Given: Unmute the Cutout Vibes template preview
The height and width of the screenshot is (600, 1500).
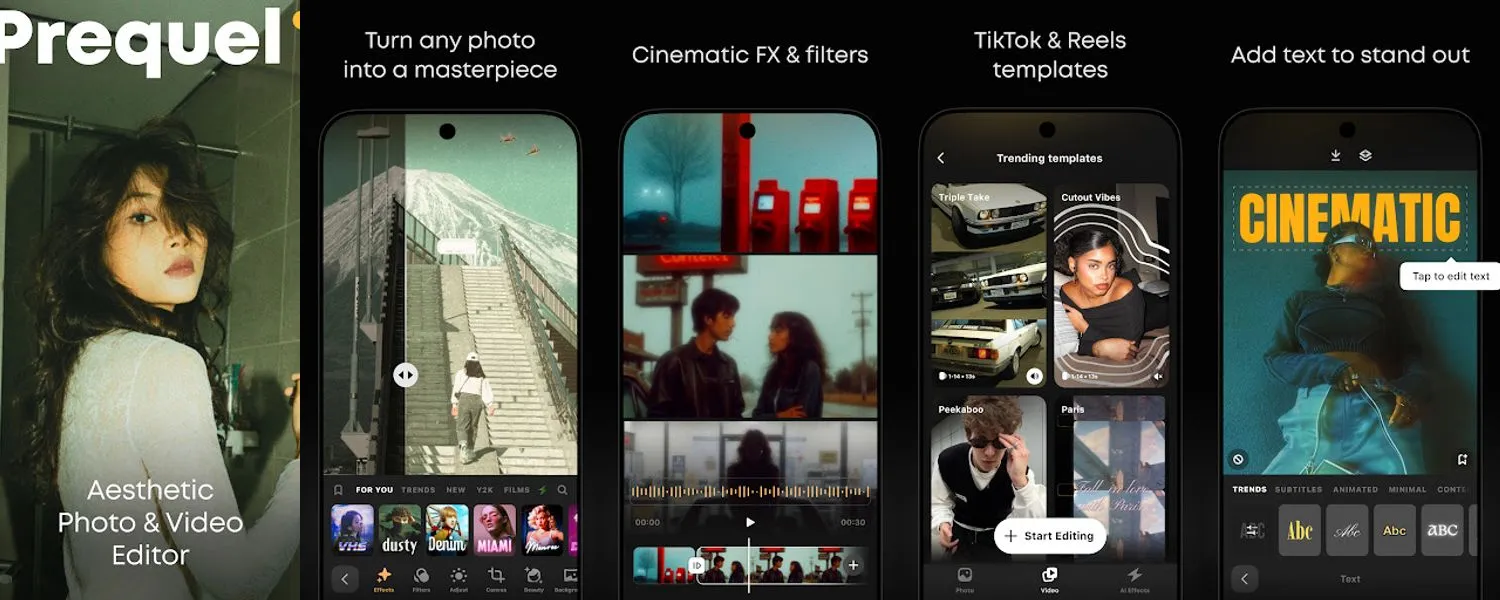Looking at the screenshot, I should click(x=1157, y=376).
